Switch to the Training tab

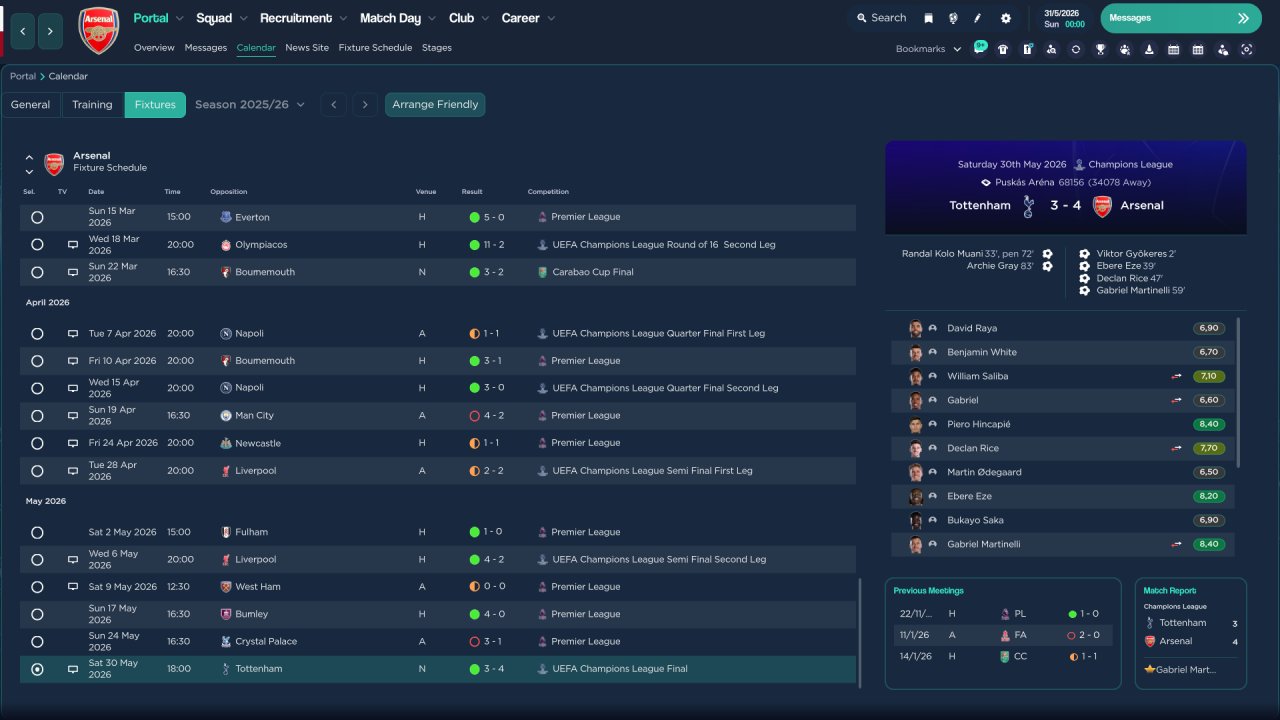coord(92,105)
